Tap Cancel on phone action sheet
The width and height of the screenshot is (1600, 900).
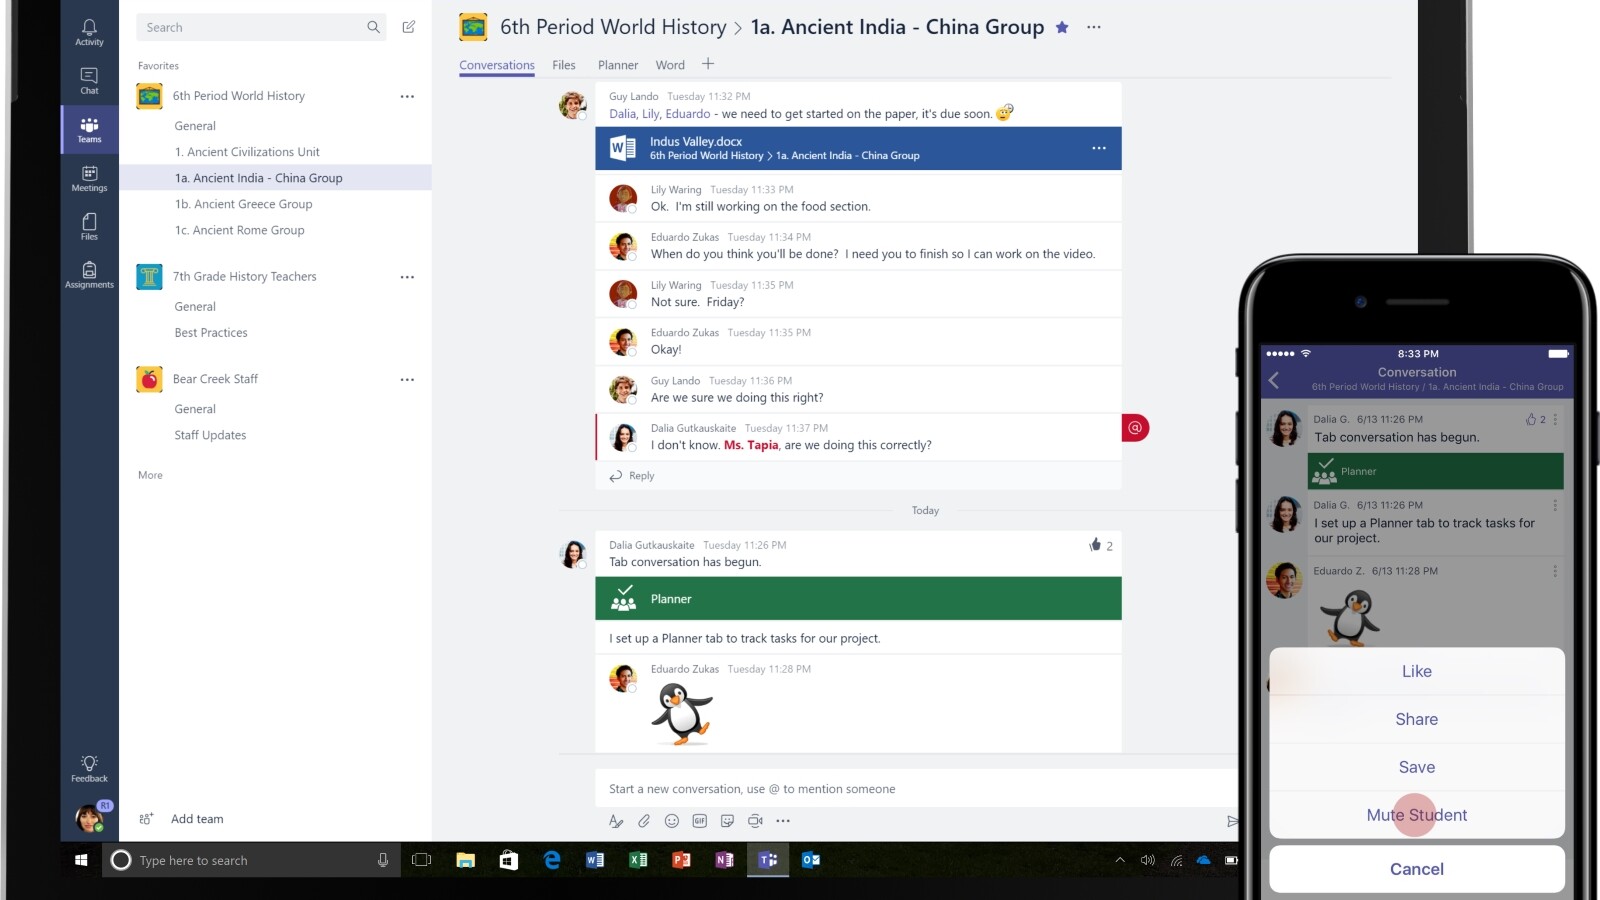tap(1417, 869)
